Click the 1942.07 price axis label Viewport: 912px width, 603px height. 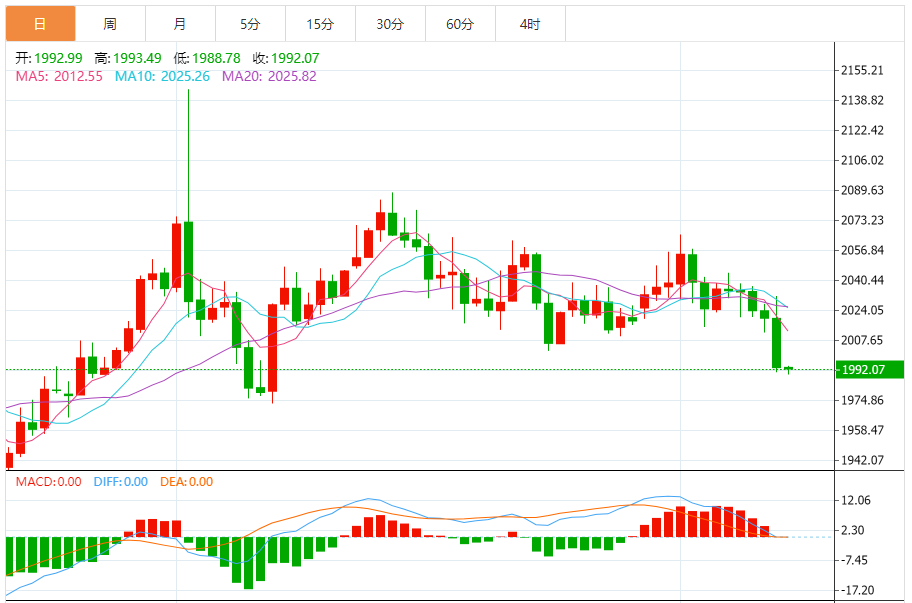pyautogui.click(x=862, y=460)
